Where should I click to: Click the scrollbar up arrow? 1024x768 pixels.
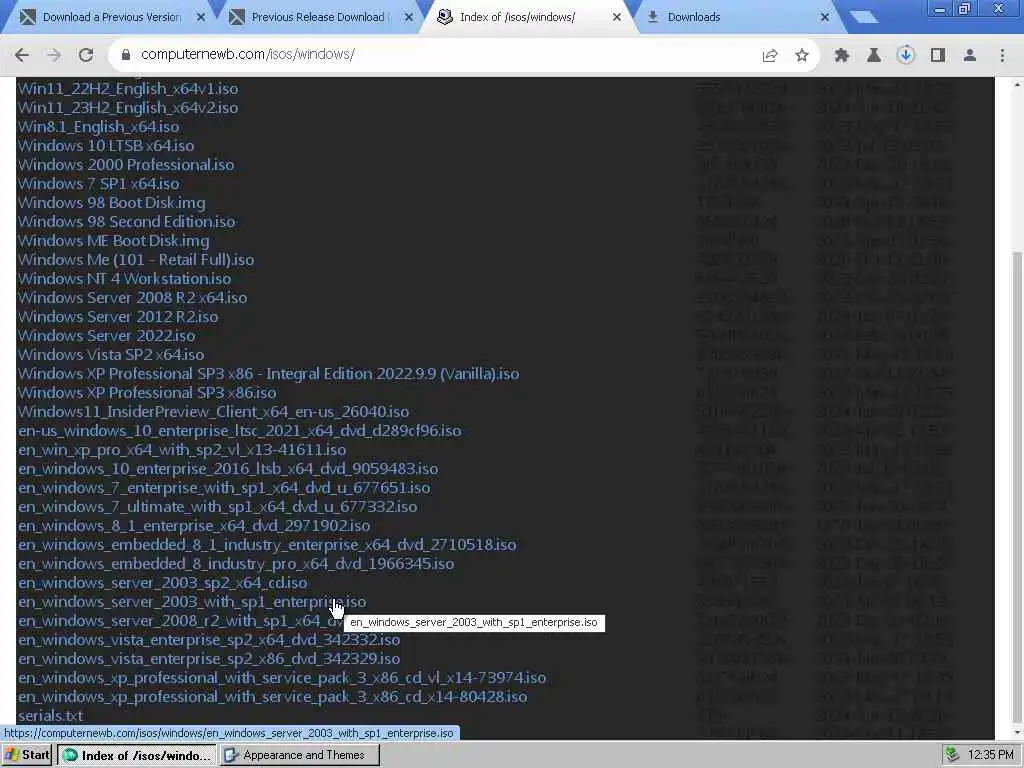1017,85
